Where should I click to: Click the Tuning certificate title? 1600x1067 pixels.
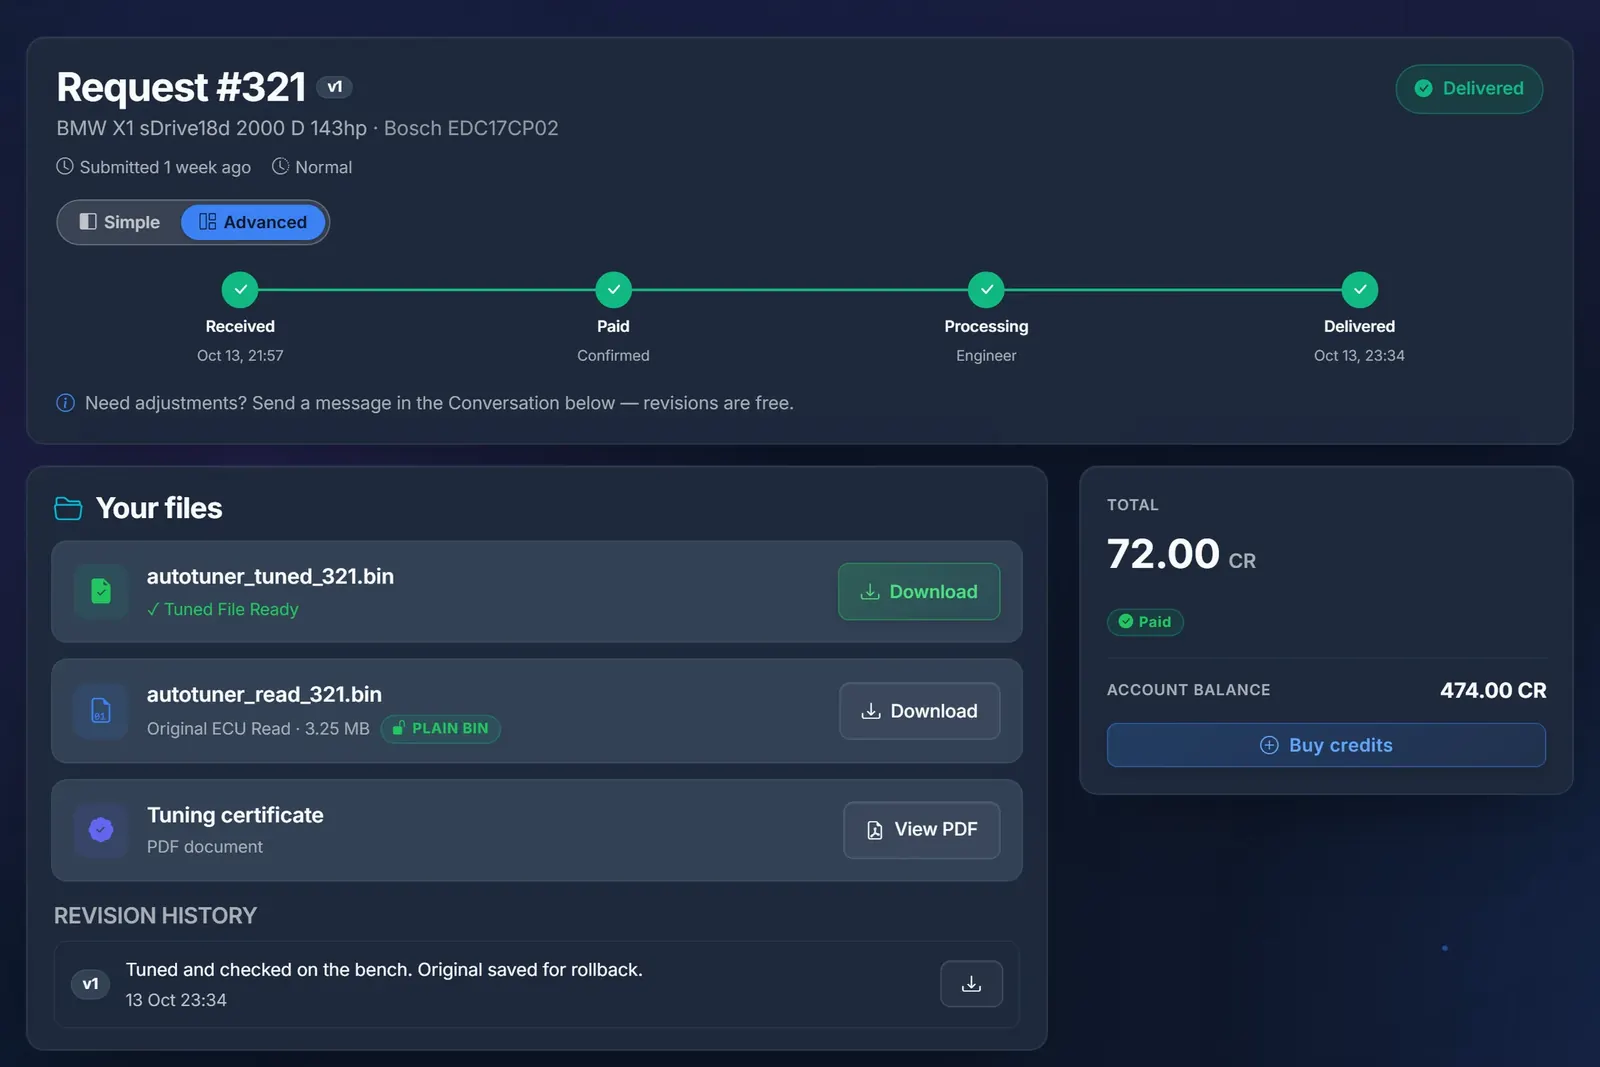click(x=235, y=815)
